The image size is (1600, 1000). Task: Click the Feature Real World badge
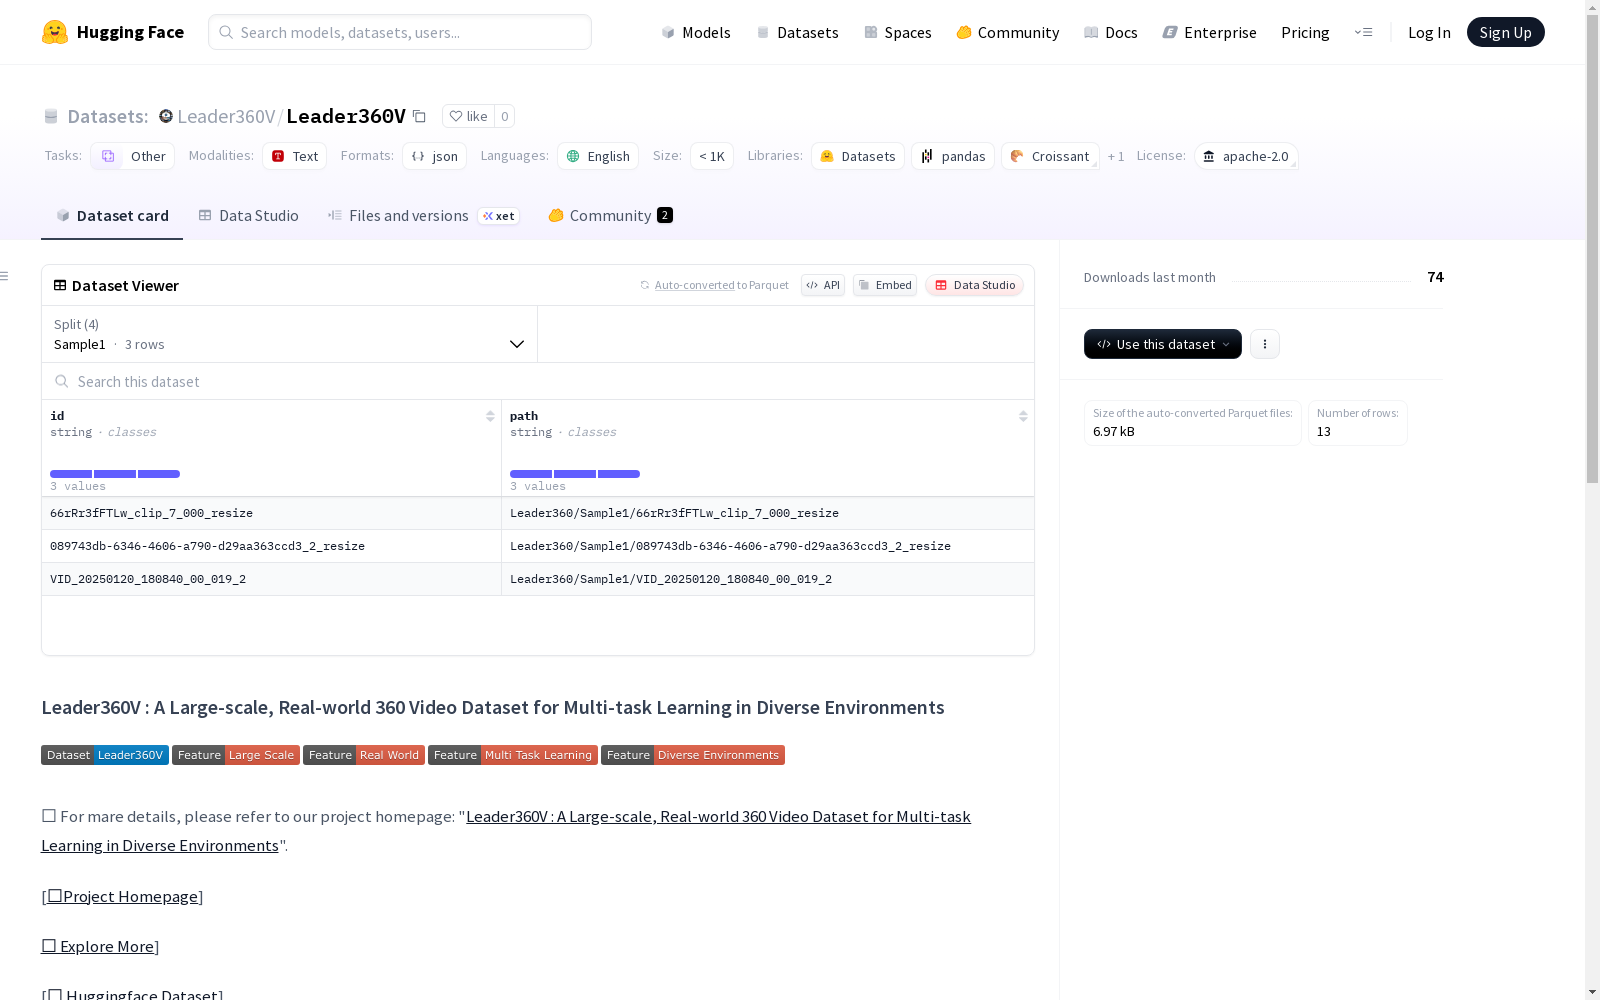click(x=364, y=755)
